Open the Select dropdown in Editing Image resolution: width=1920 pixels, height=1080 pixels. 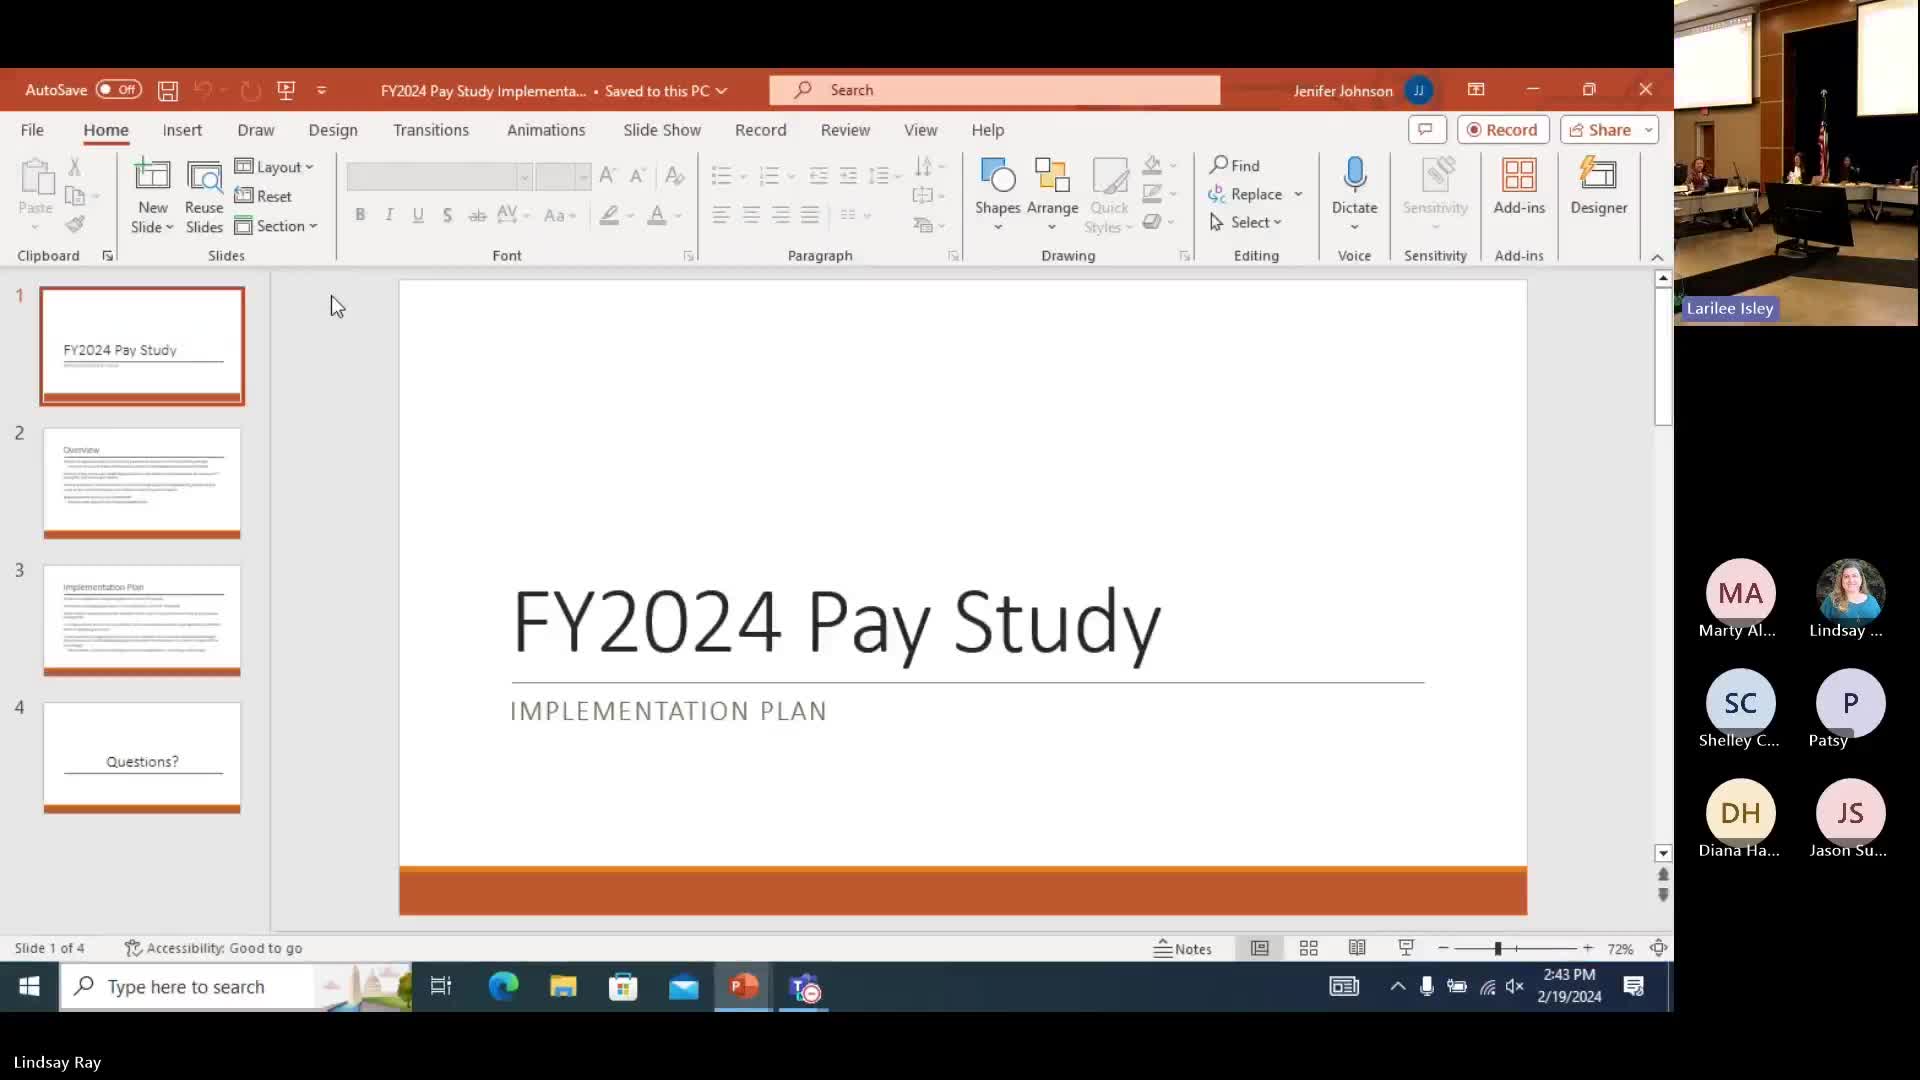[1246, 222]
